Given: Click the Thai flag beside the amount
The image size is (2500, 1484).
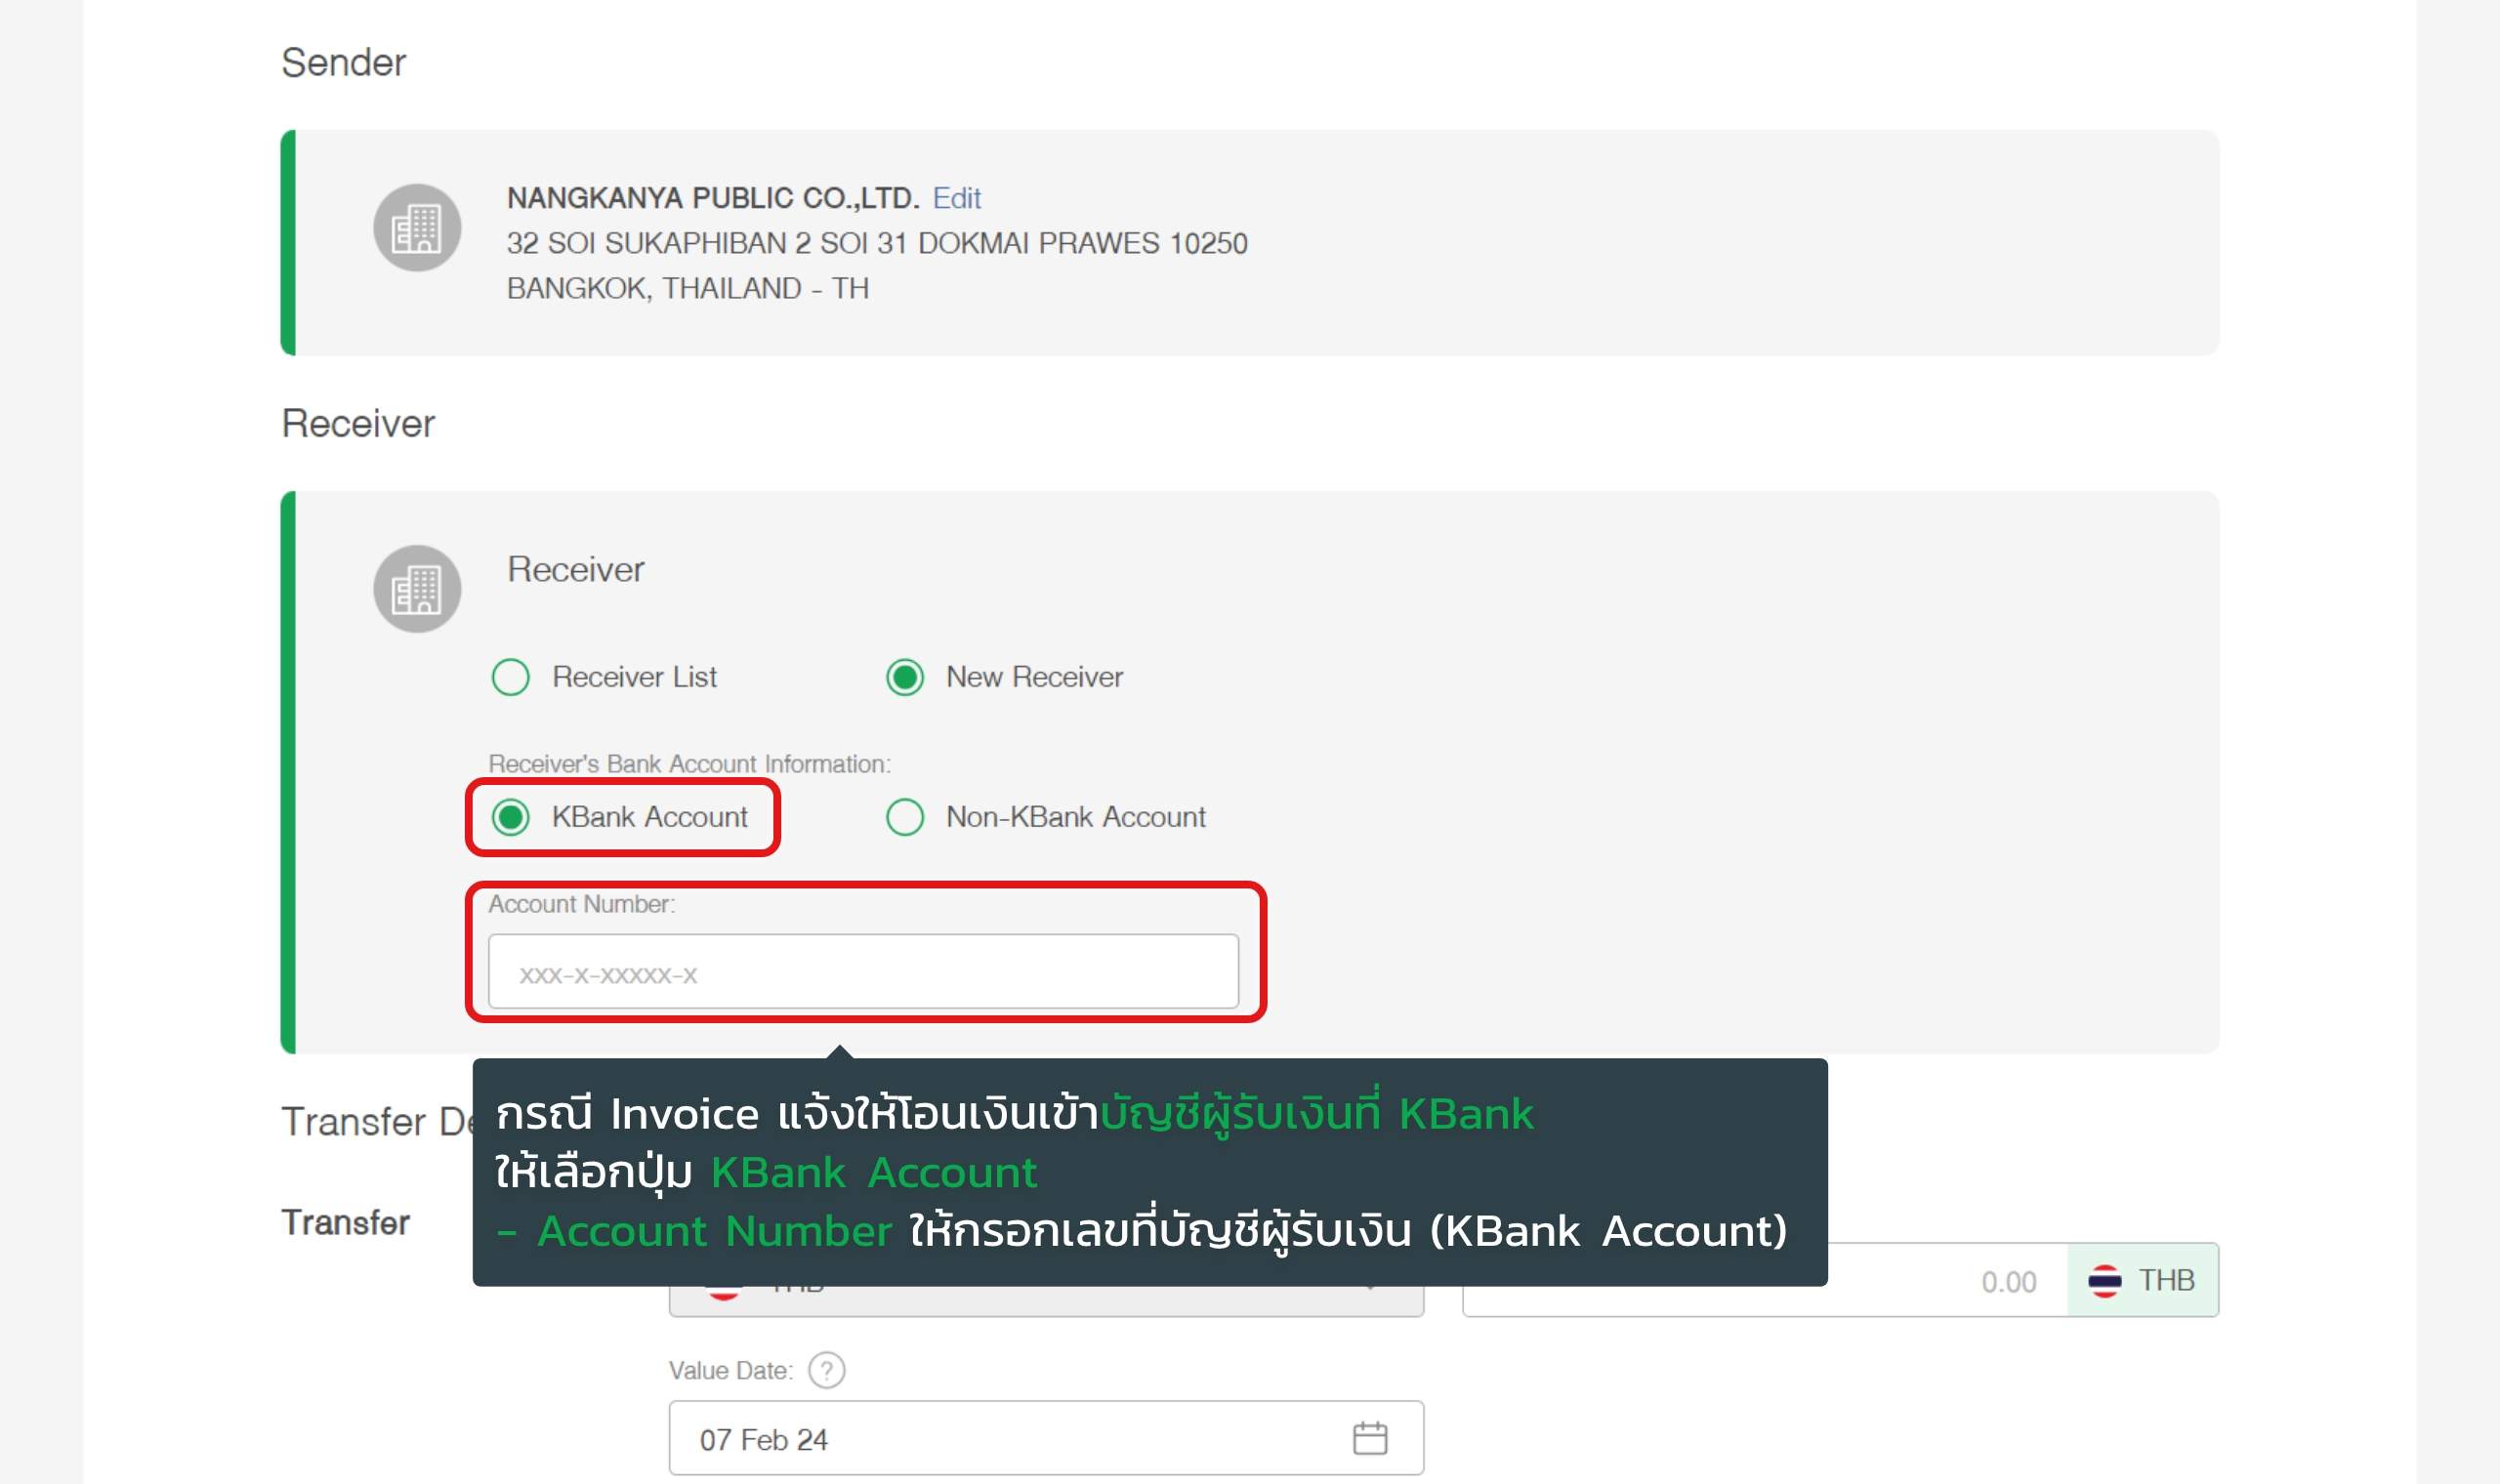Looking at the screenshot, I should (2104, 1281).
